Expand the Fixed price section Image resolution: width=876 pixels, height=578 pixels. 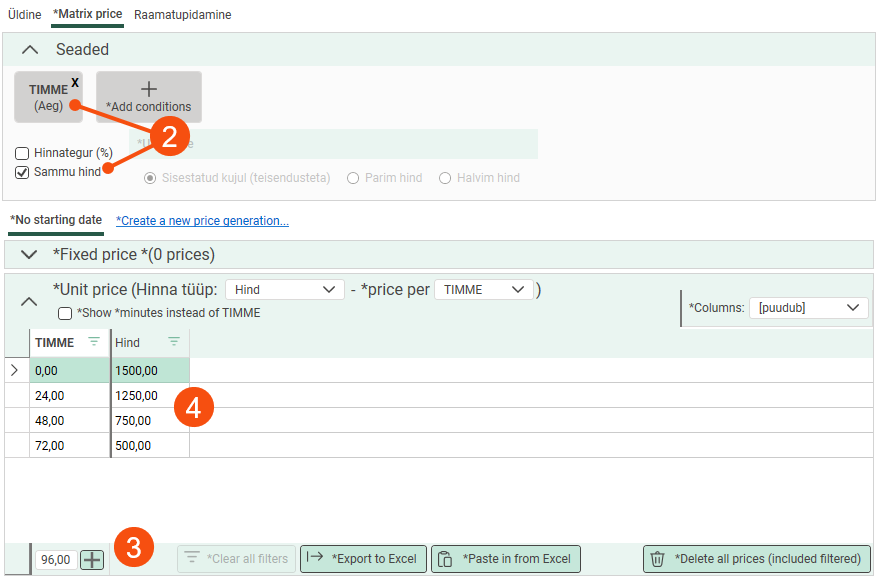[x=29, y=255]
